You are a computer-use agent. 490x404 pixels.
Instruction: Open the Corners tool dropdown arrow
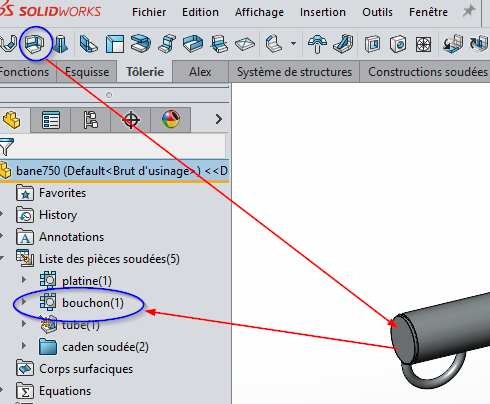click(293, 44)
